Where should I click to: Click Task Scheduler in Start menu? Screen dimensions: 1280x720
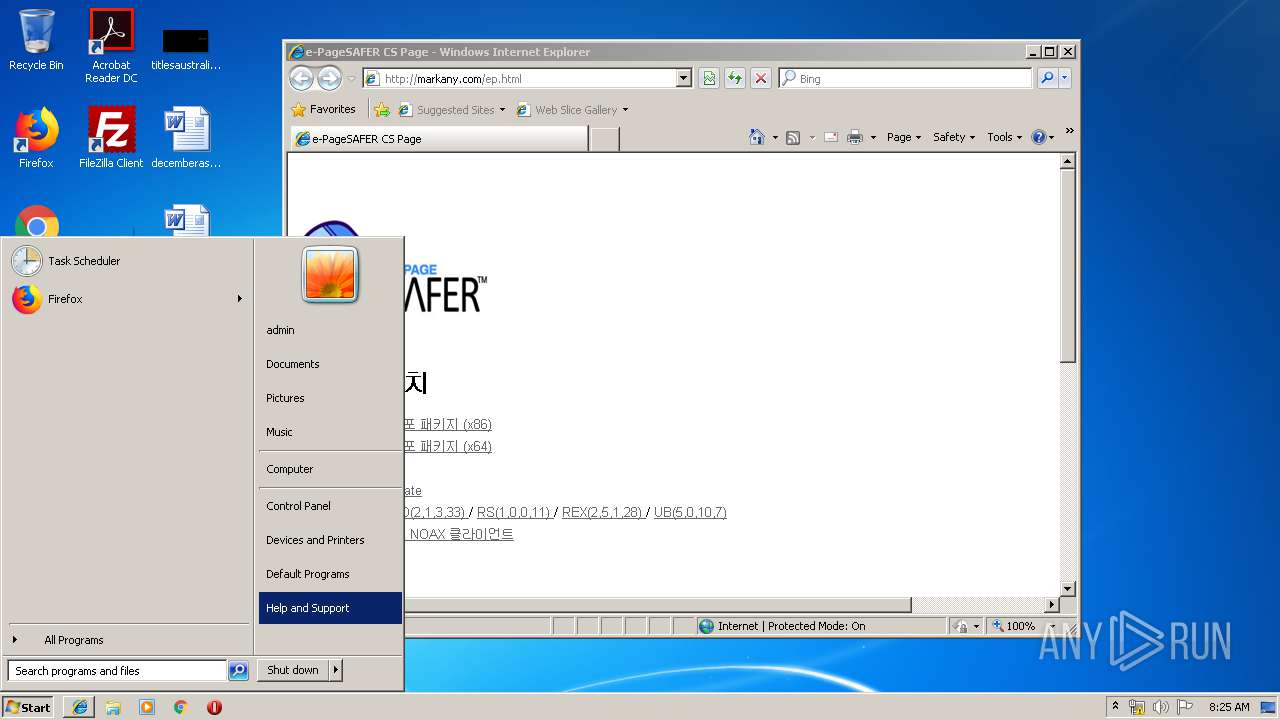pyautogui.click(x=127, y=261)
